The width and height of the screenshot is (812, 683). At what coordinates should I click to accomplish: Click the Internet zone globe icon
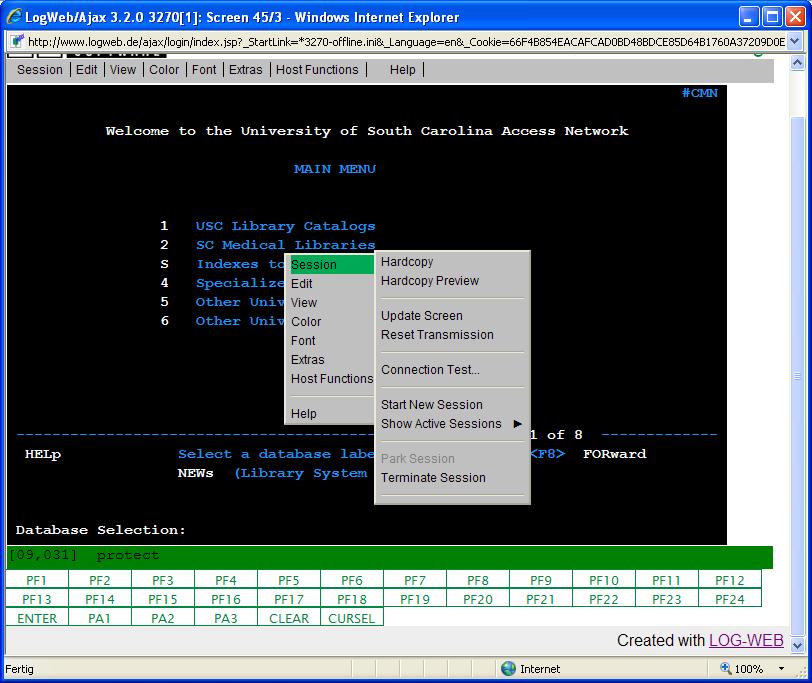point(509,669)
